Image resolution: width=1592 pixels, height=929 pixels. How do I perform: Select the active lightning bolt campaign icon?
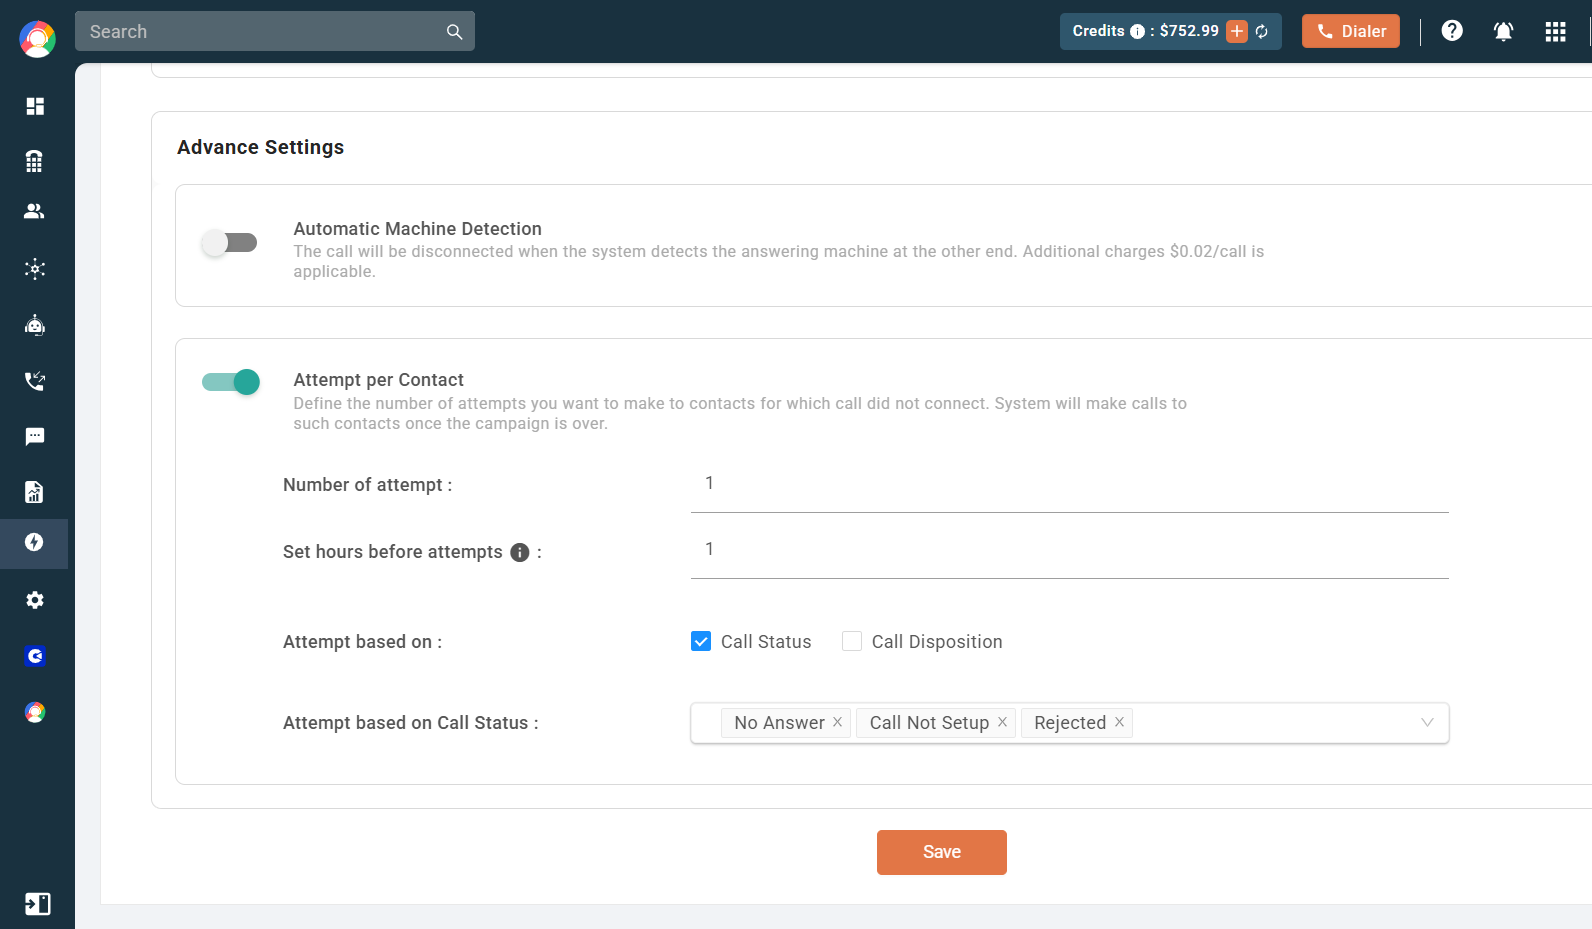pos(34,543)
